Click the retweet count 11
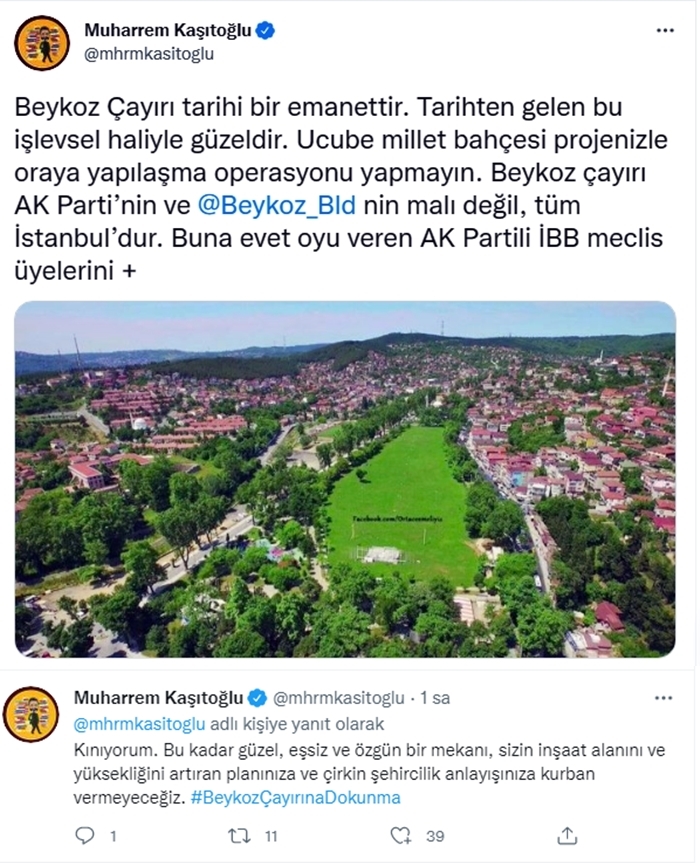The height and width of the screenshot is (863, 700). coord(270,837)
